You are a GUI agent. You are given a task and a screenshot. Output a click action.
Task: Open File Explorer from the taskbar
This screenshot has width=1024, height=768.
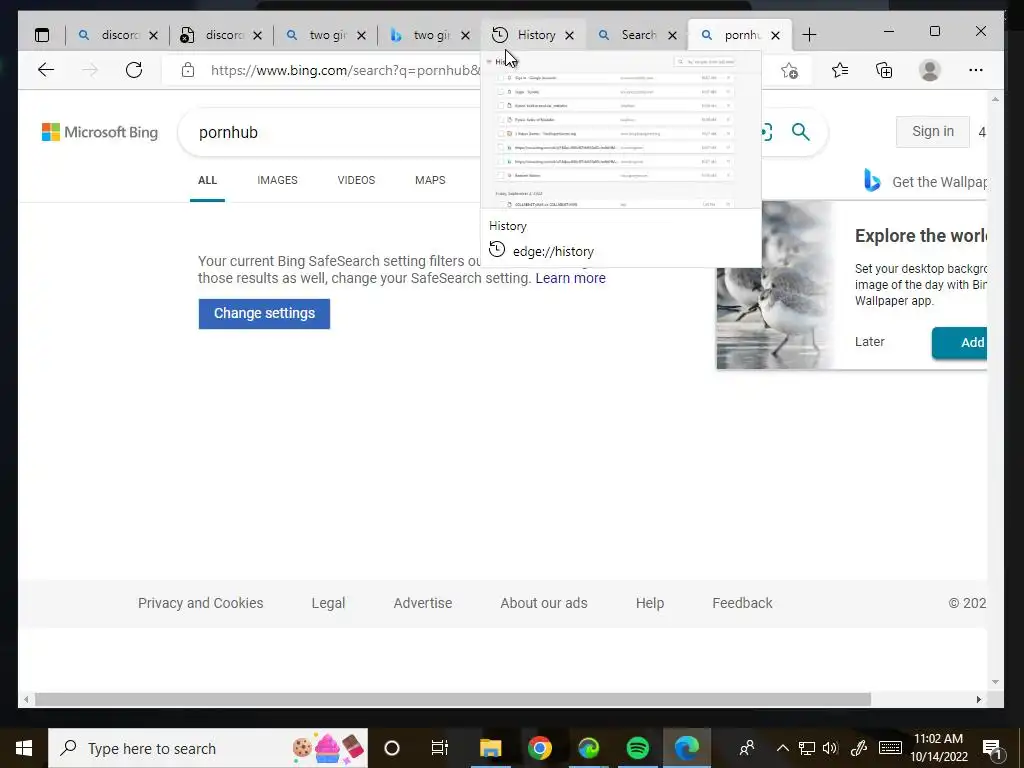click(490, 748)
